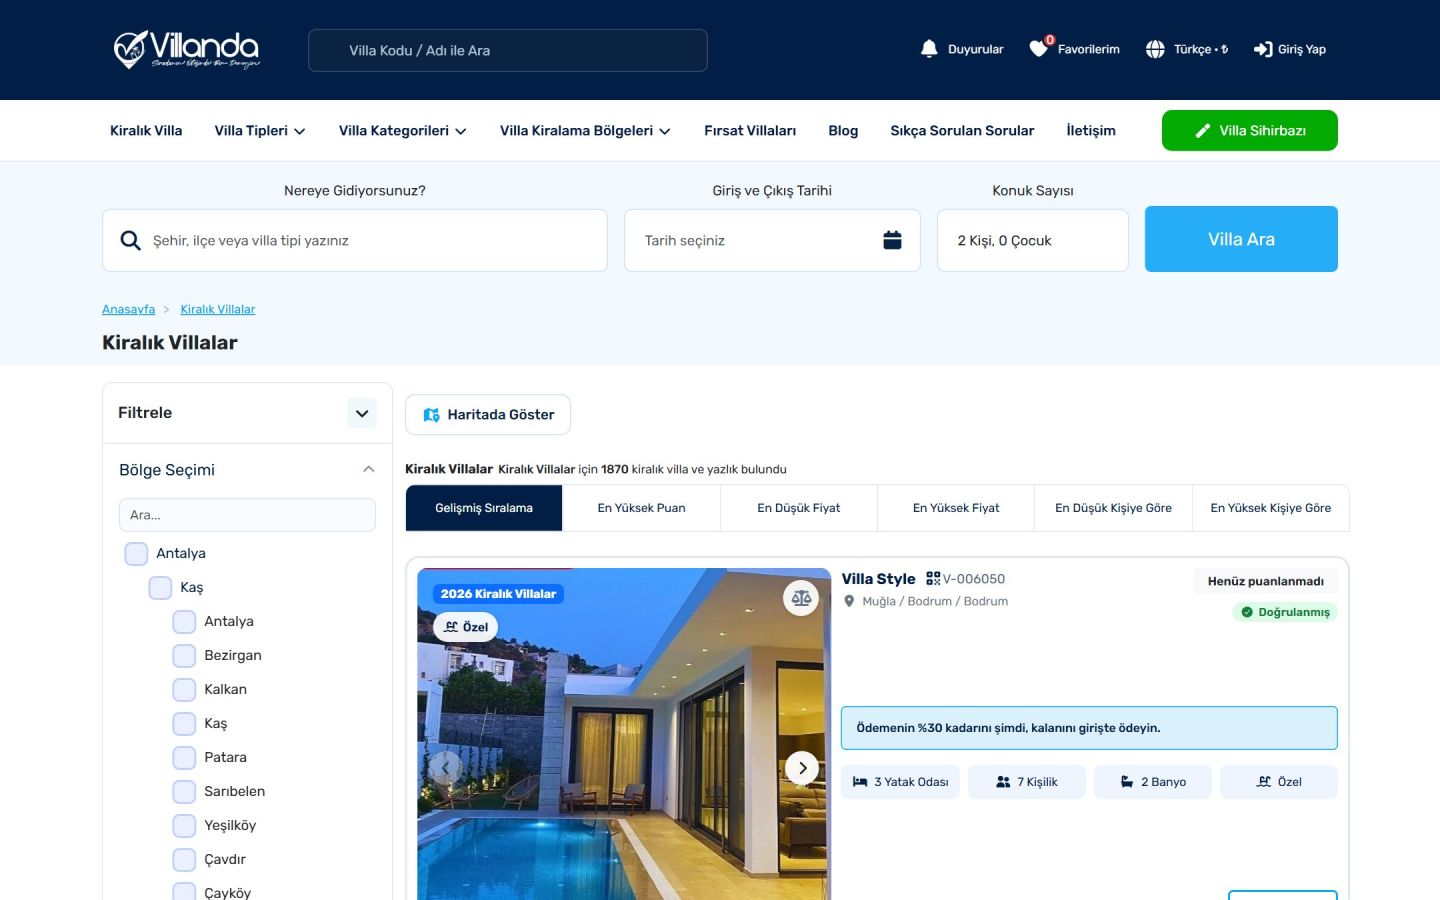This screenshot has width=1440, height=900.
Task: Show next photo of Villa Style
Action: point(802,768)
